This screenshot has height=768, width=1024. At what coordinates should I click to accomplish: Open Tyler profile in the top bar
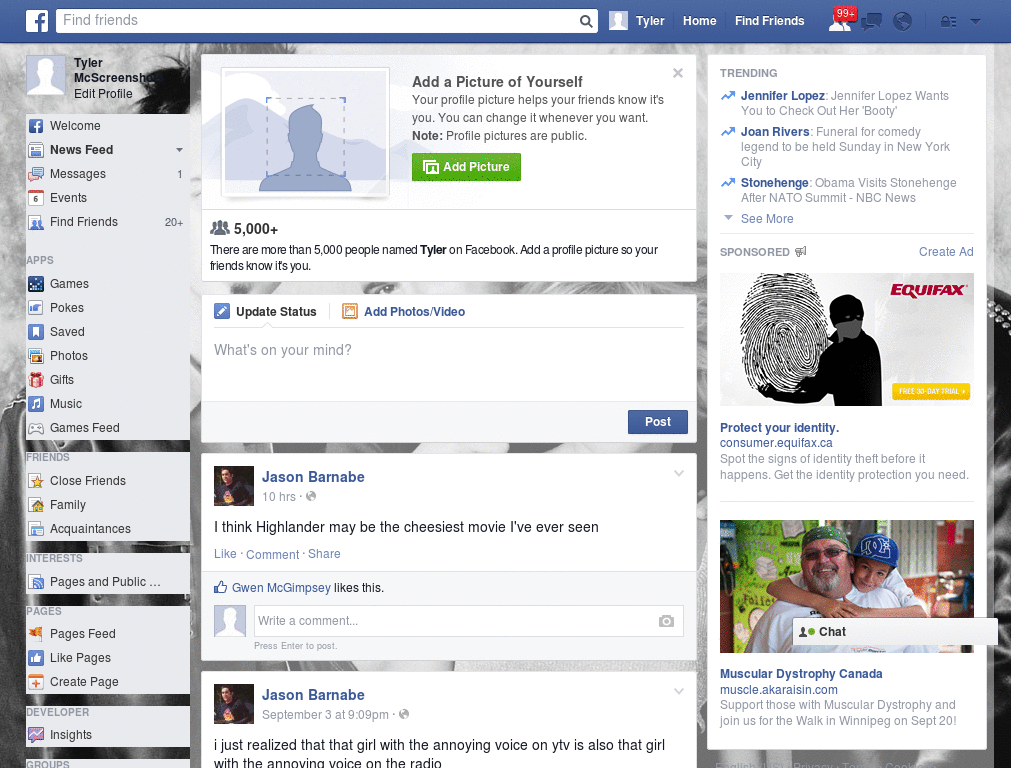[637, 21]
